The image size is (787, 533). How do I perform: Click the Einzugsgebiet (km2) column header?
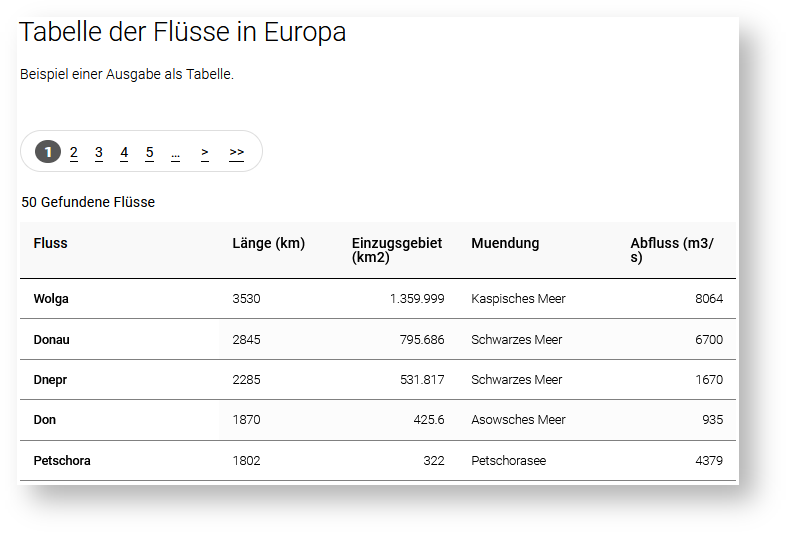(396, 250)
